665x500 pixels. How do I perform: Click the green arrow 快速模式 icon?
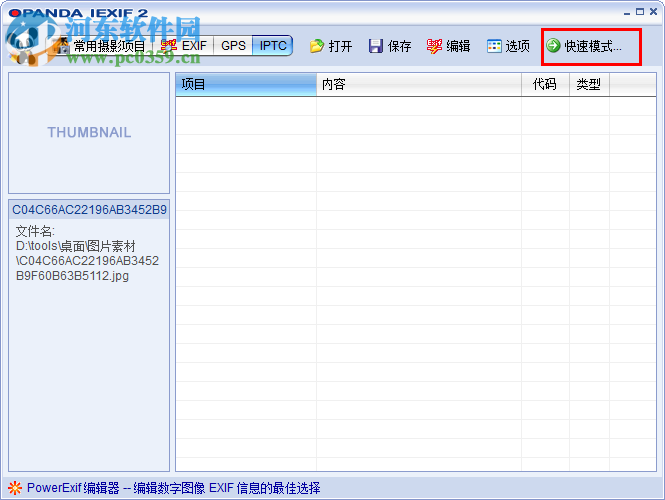click(553, 45)
